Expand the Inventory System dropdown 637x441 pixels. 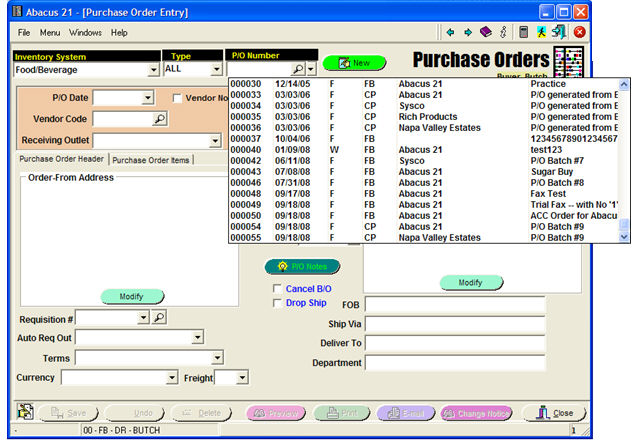click(153, 70)
